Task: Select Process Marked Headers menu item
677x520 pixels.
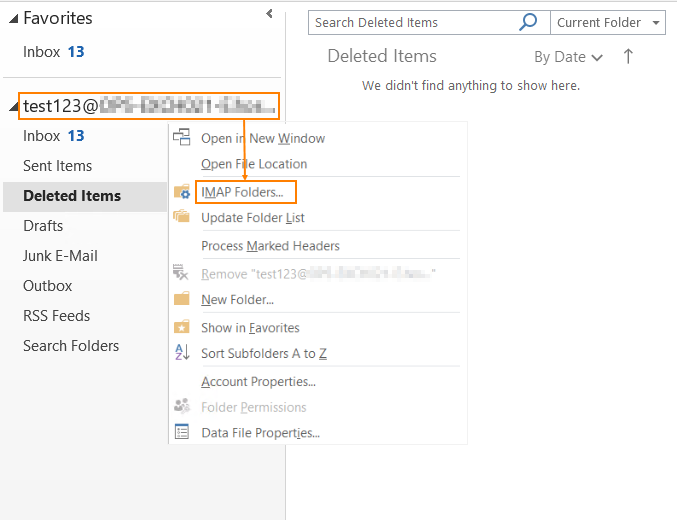Action: click(270, 245)
